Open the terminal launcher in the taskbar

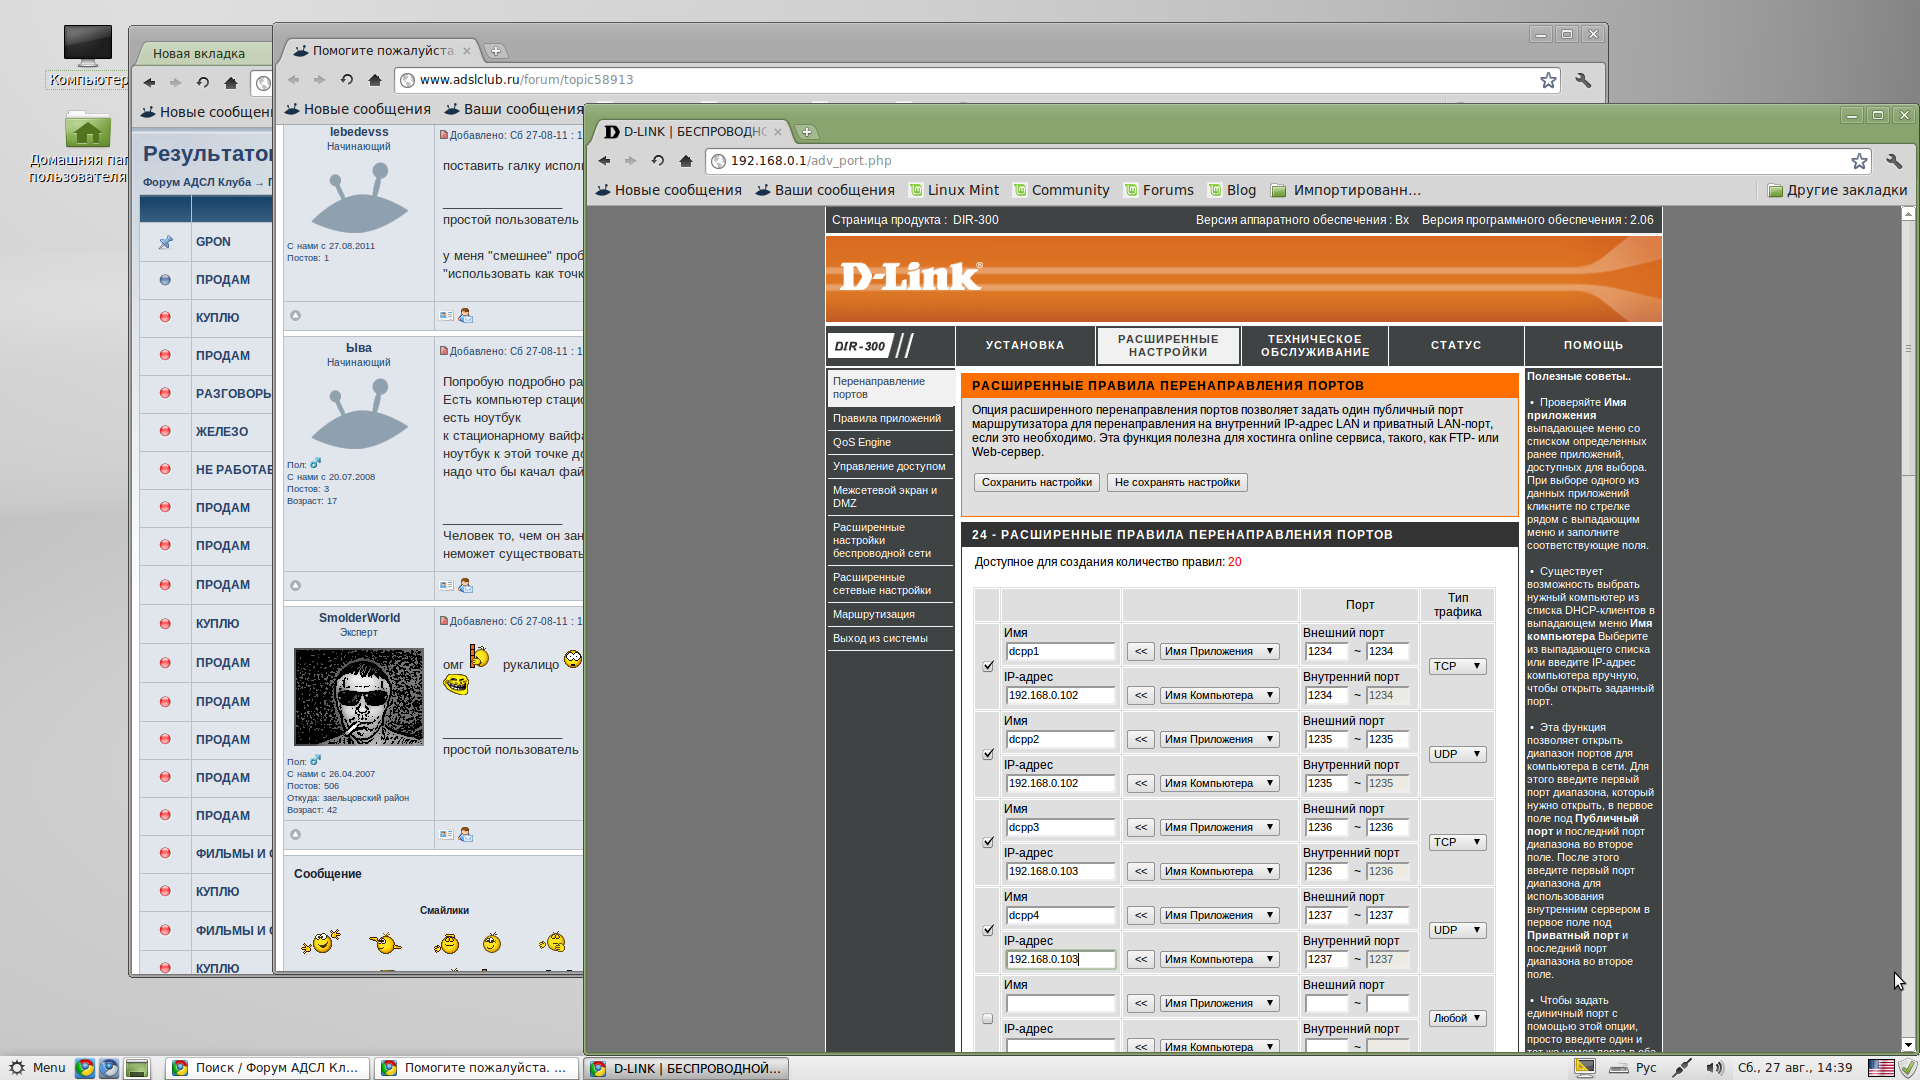(x=137, y=1068)
